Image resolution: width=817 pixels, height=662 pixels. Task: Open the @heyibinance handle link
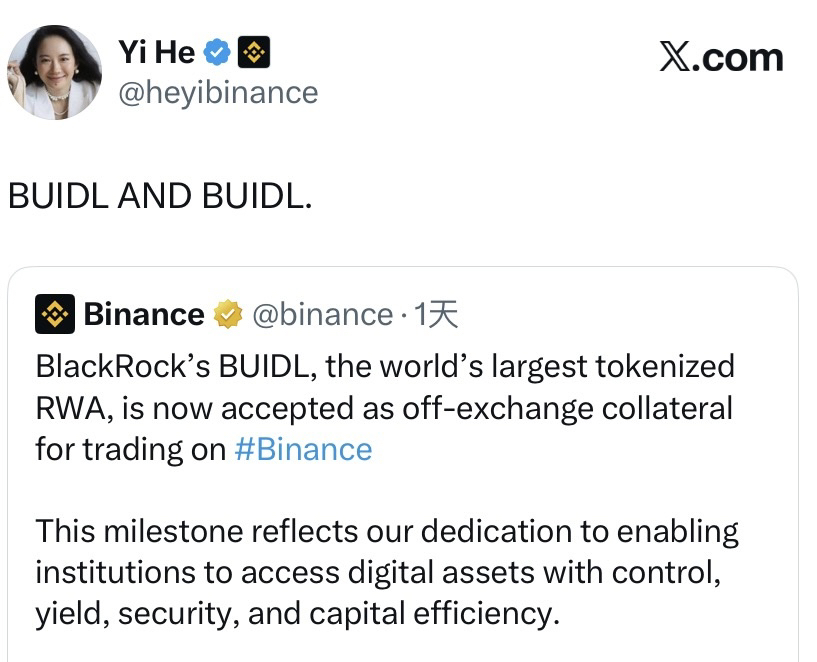tap(218, 93)
